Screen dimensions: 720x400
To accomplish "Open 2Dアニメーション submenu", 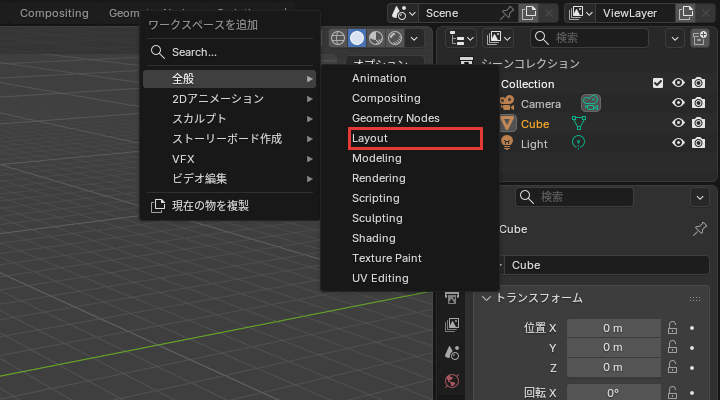I will [230, 99].
